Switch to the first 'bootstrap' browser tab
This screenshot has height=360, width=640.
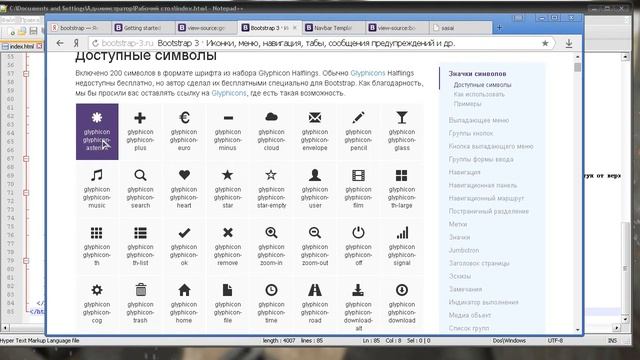(x=79, y=28)
